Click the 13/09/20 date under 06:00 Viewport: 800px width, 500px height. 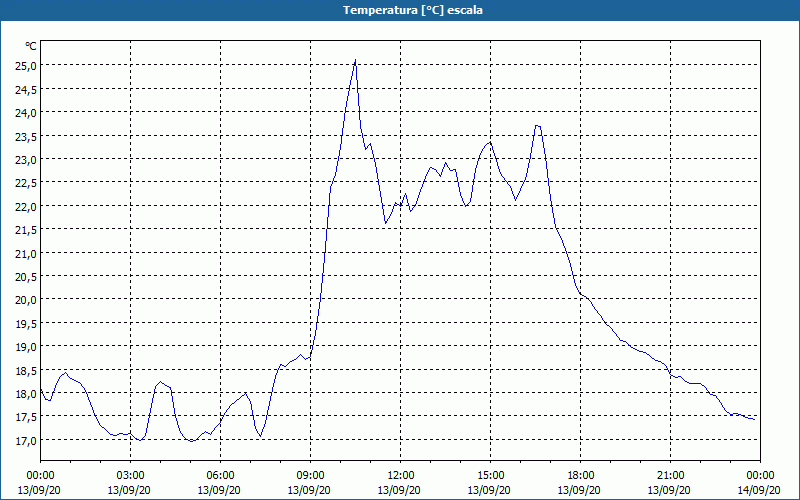pos(219,491)
